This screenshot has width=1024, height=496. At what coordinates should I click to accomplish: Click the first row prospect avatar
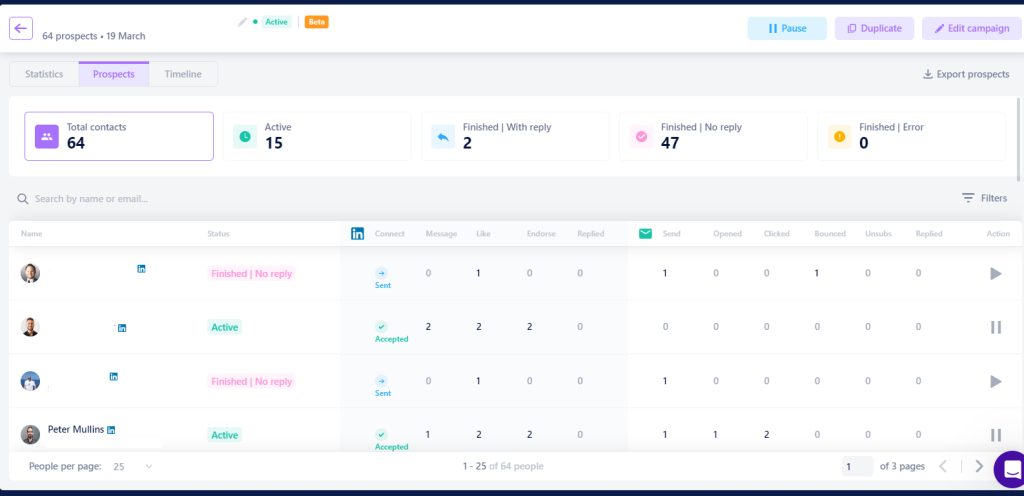pyautogui.click(x=30, y=273)
